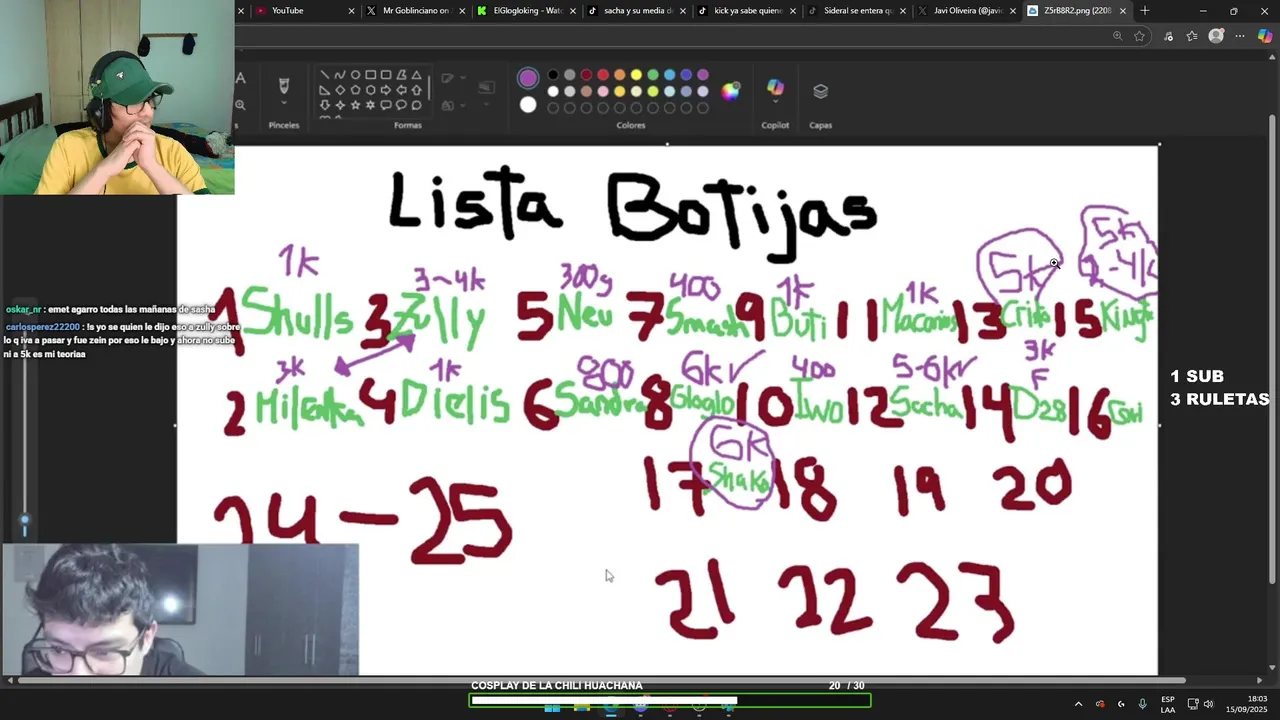Choose the right triangle shape in Formas

324,90
